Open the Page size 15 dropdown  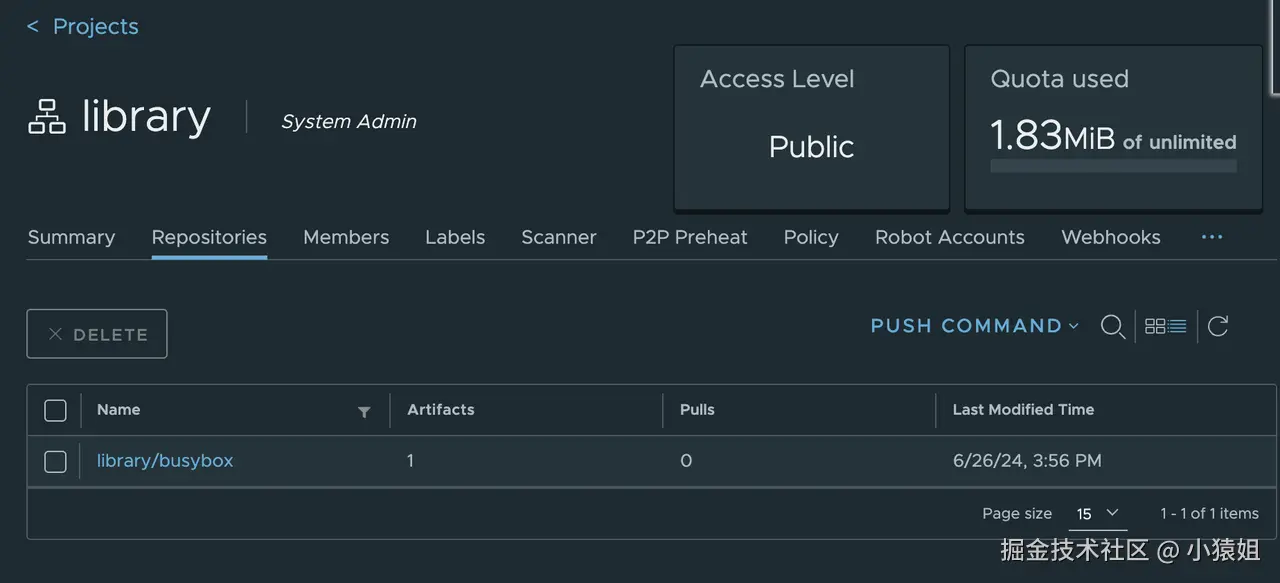(1097, 513)
